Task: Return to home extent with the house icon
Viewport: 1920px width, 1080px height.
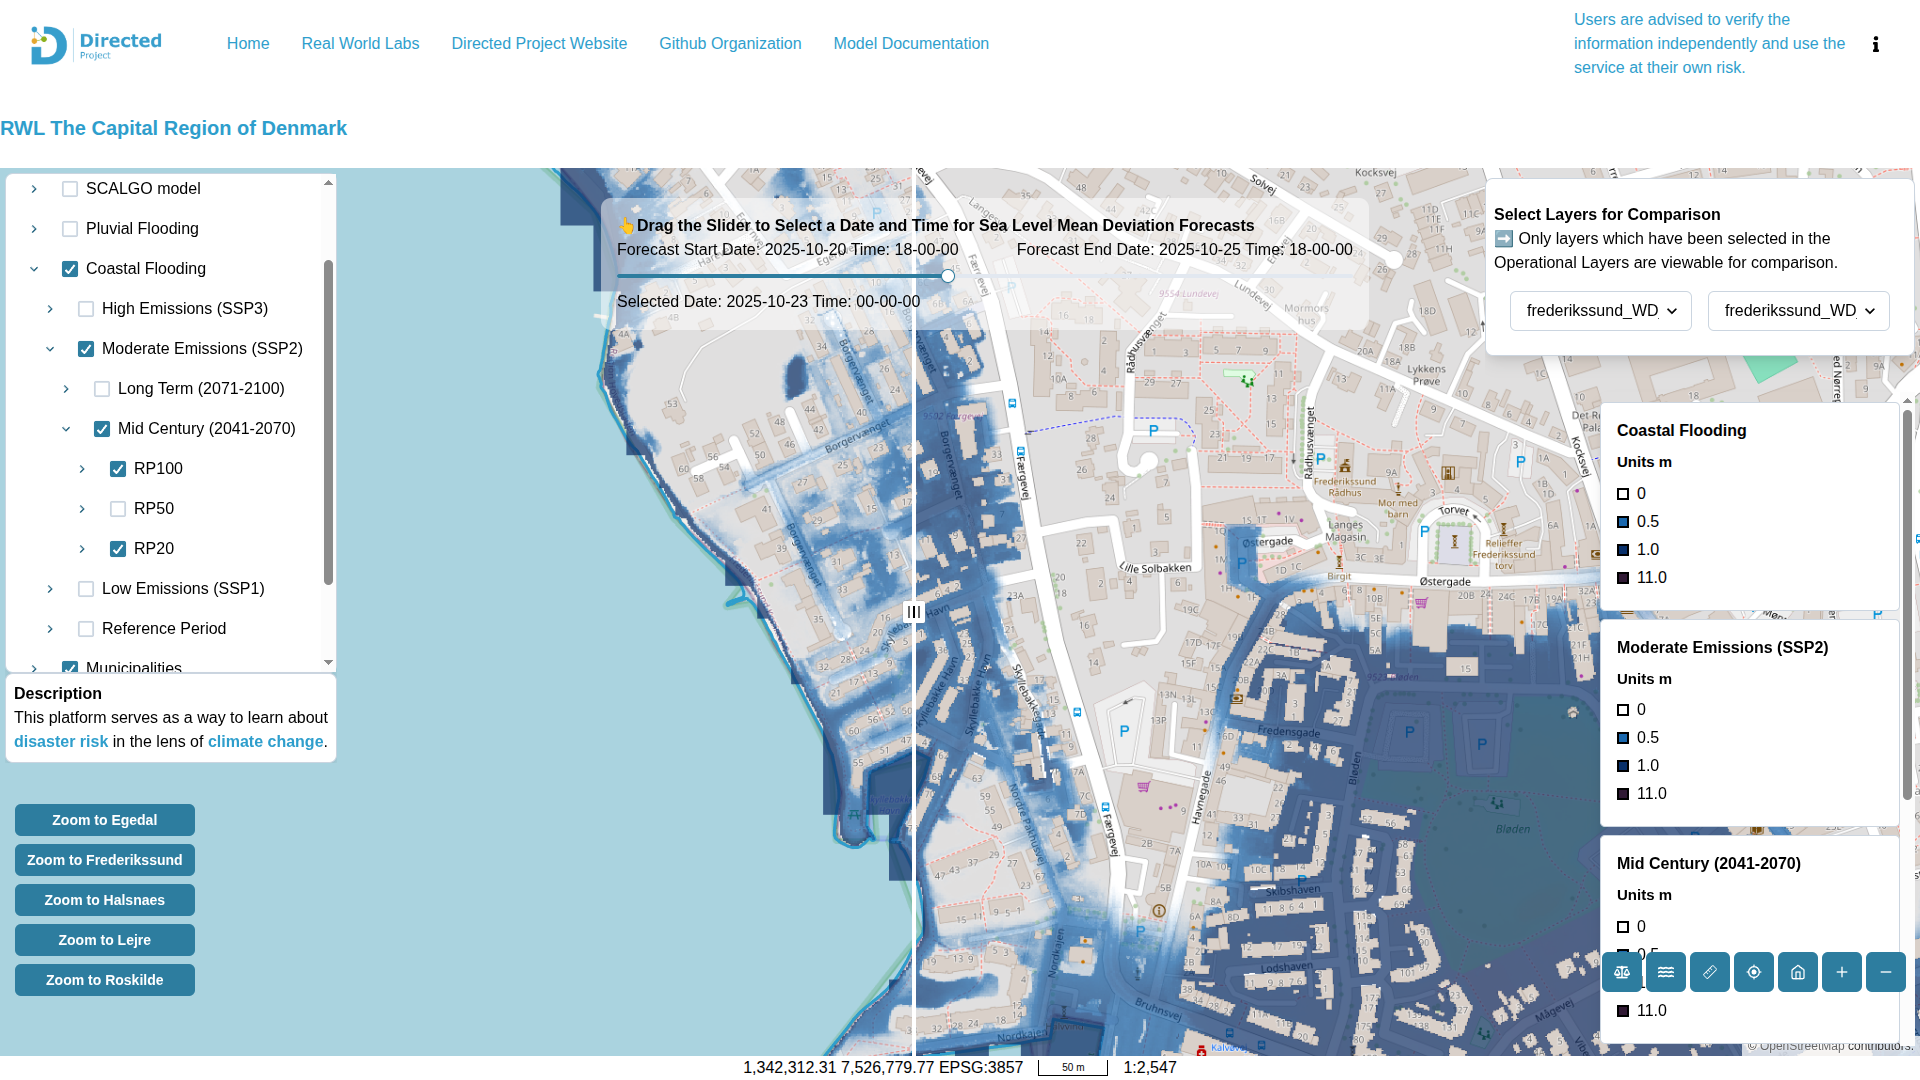Action: [1798, 972]
